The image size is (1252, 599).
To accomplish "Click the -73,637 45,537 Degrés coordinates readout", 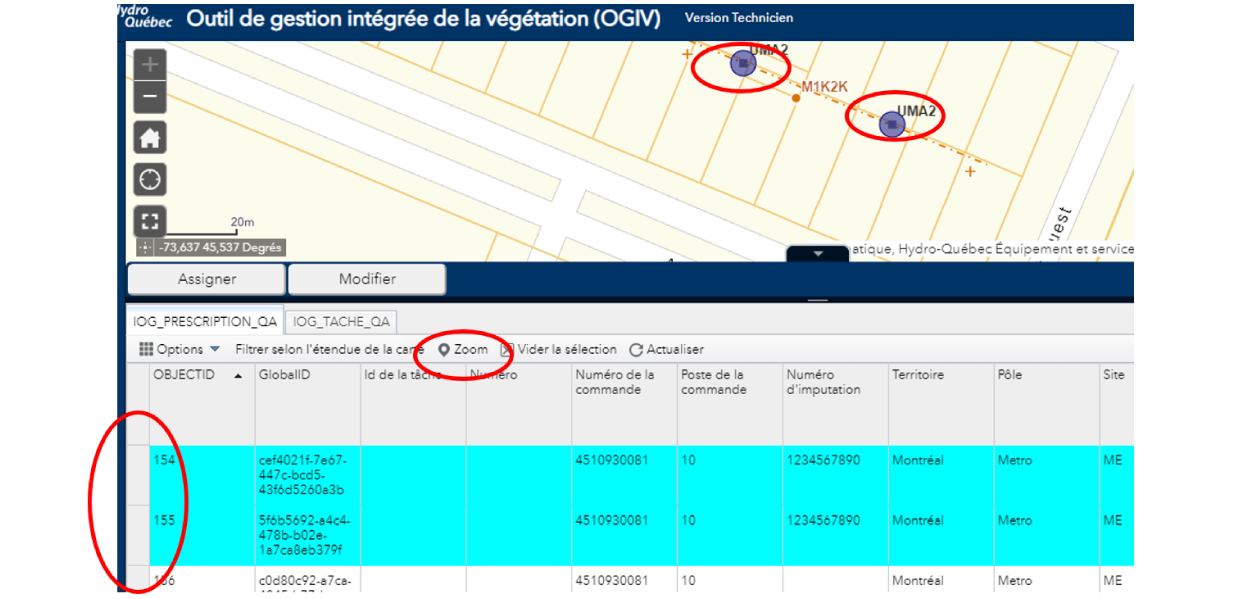I will pos(219,247).
